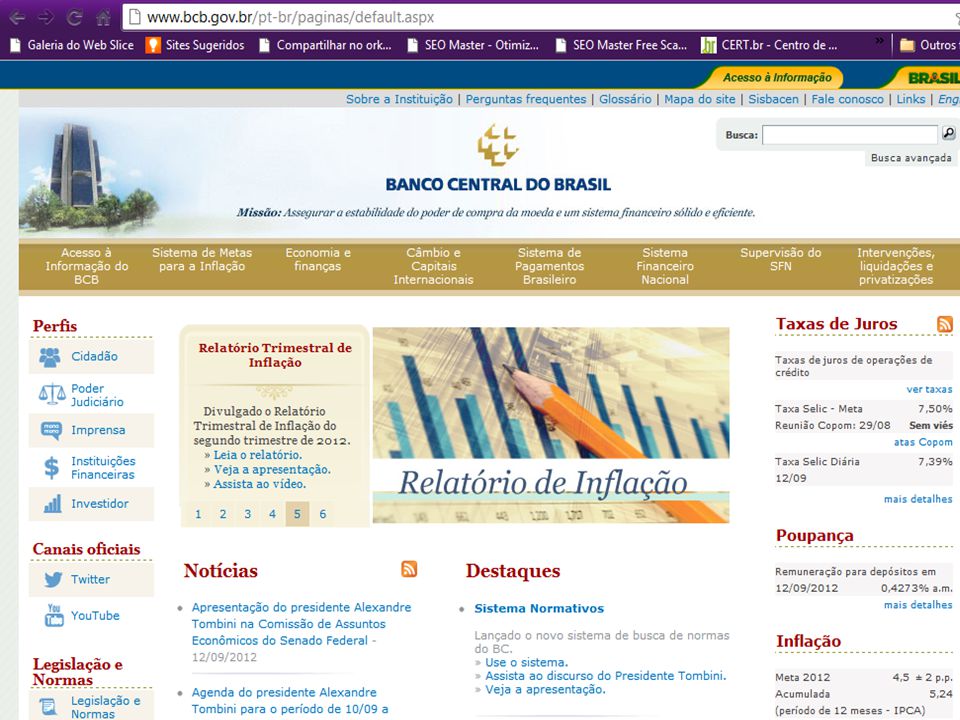This screenshot has height=720, width=960.
Task: Click ver taxas link
Action: click(x=929, y=389)
